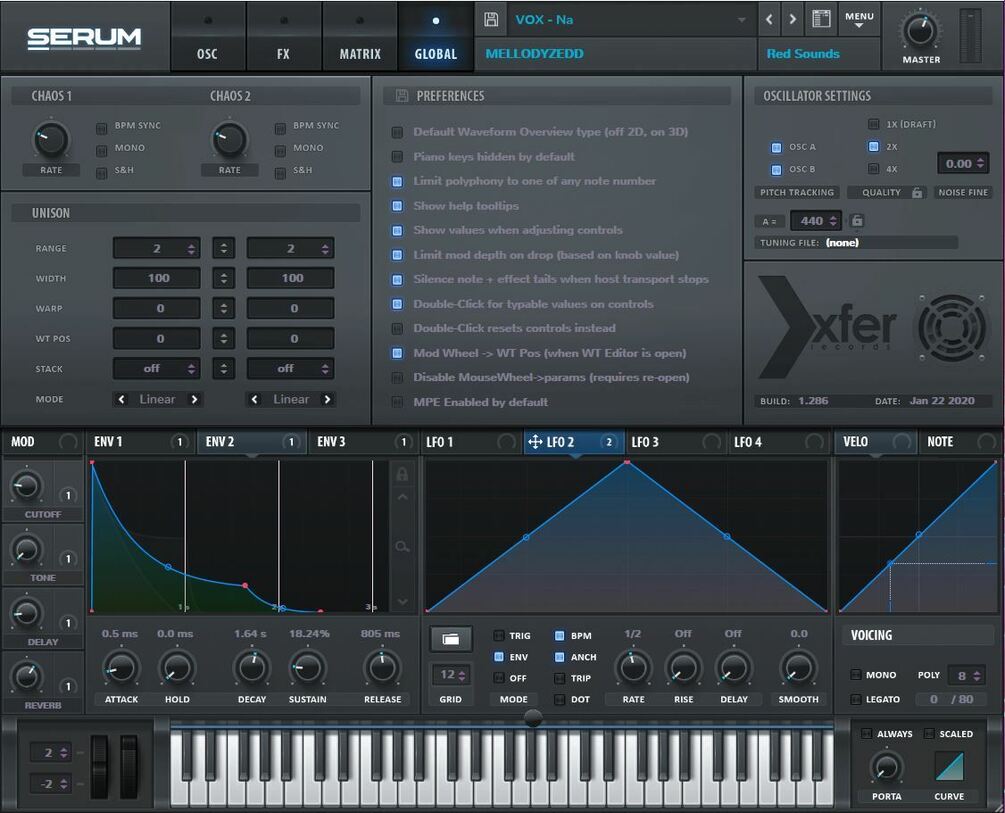The height and width of the screenshot is (813, 1005).
Task: Click the LFO 2 drag-to-assign crosshair icon
Action: (x=535, y=442)
